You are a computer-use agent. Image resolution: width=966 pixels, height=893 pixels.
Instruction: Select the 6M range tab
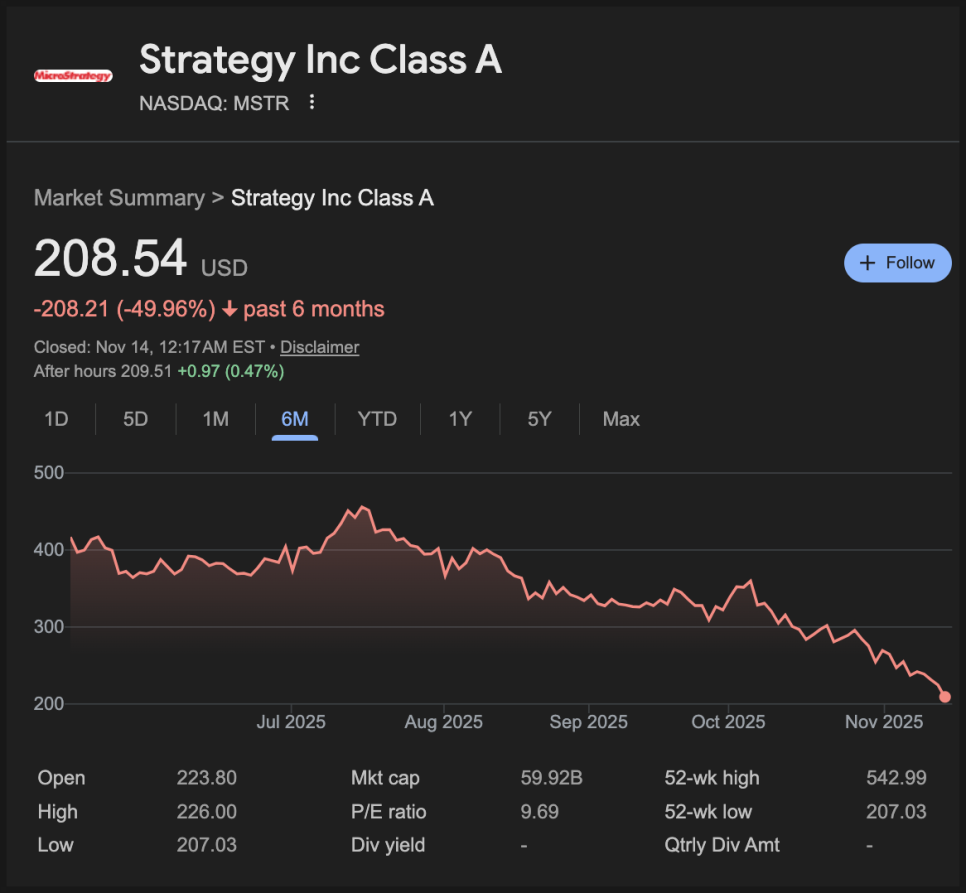click(295, 419)
